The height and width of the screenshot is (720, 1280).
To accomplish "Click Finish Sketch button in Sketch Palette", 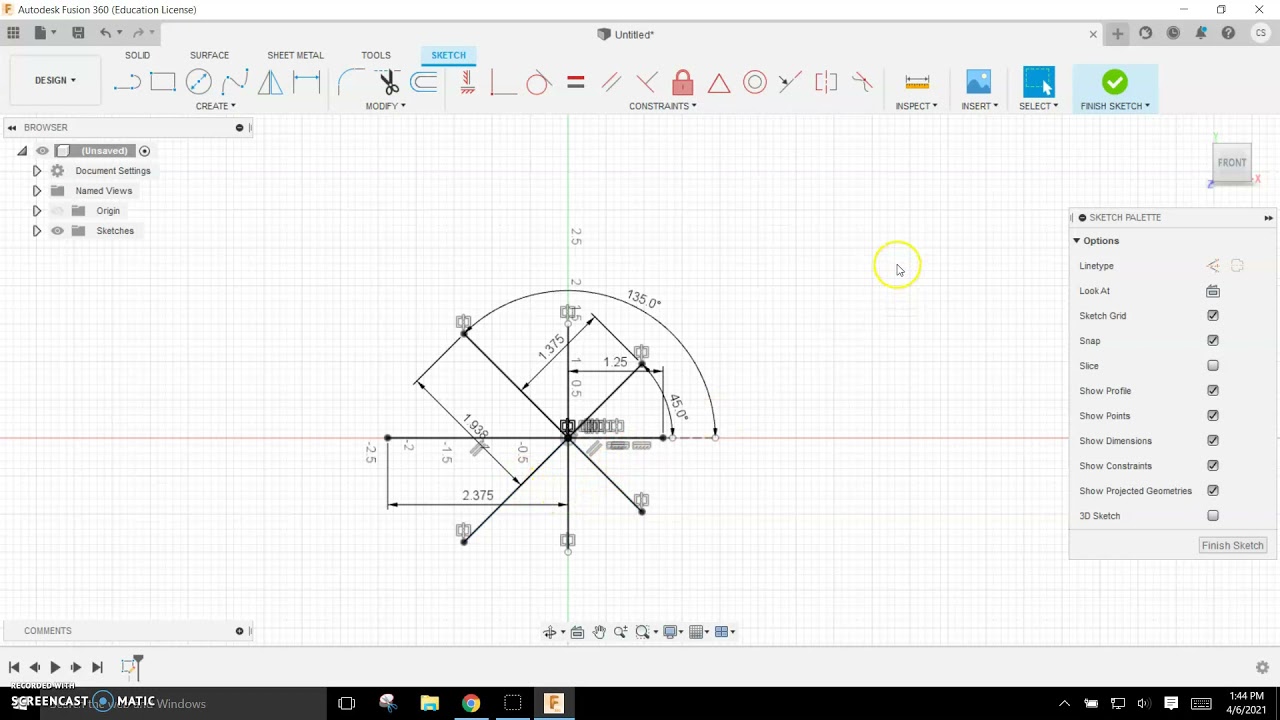I will click(x=1233, y=546).
